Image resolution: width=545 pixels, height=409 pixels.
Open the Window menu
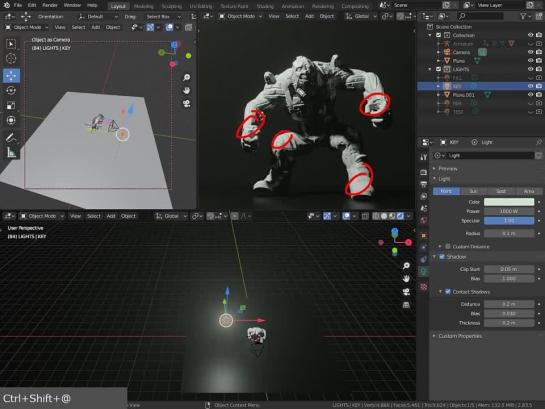pyautogui.click(x=72, y=5)
